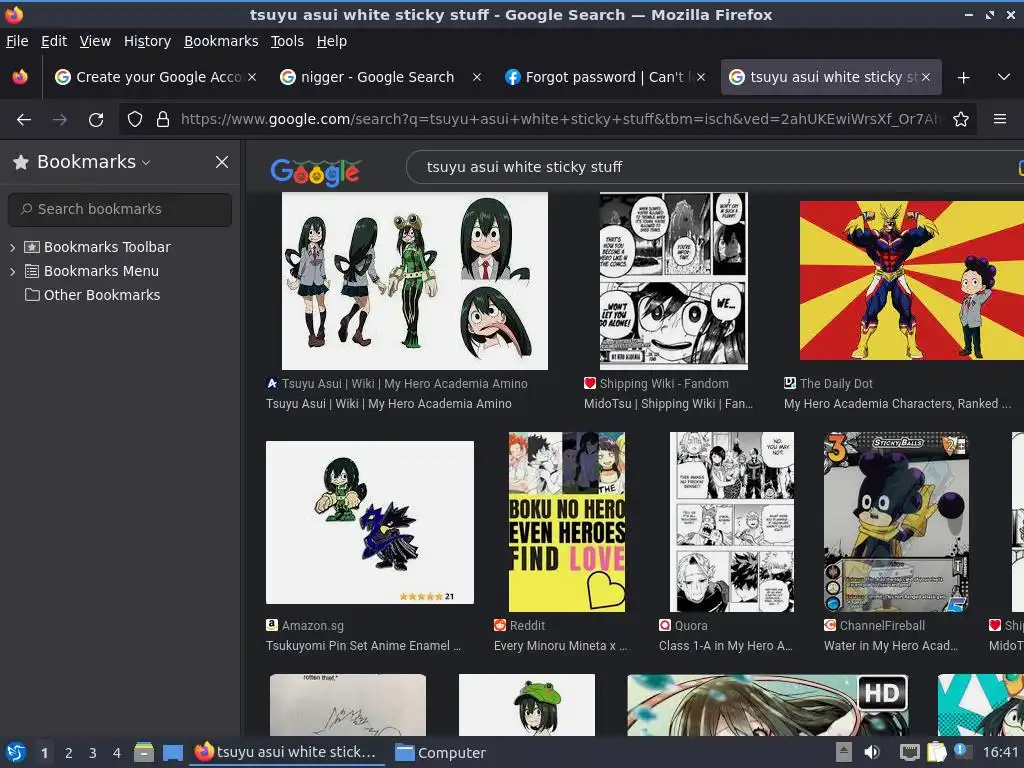Click the List all tabs chevron
Image resolution: width=1024 pixels, height=768 pixels.
point(1004,77)
